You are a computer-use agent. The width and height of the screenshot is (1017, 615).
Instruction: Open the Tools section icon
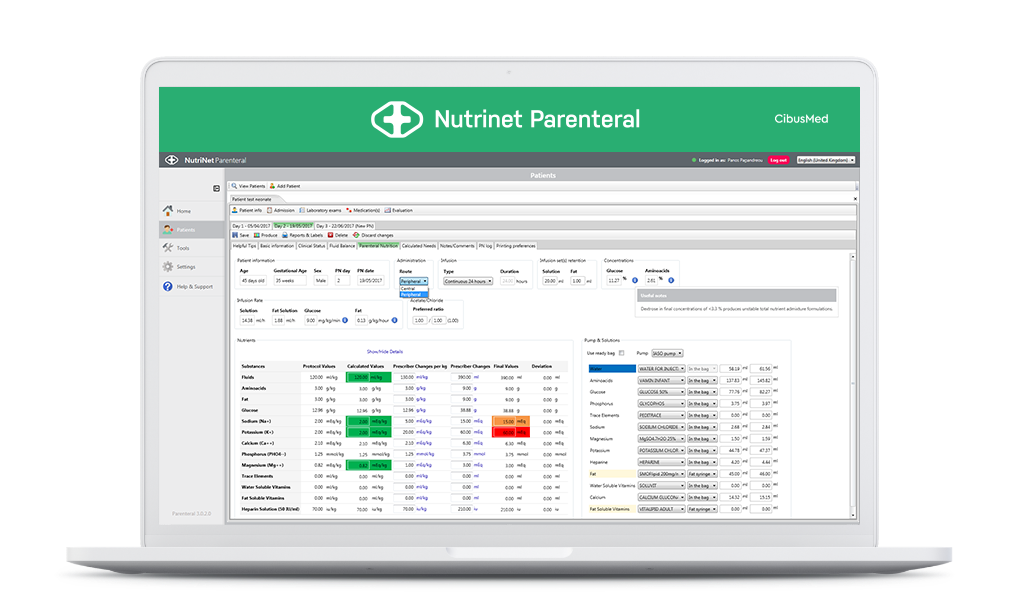tap(168, 248)
